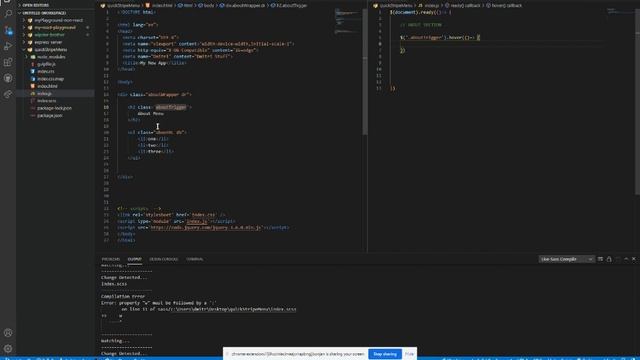Open package.json in explorer
This screenshot has height=360, width=640.
click(x=49, y=116)
